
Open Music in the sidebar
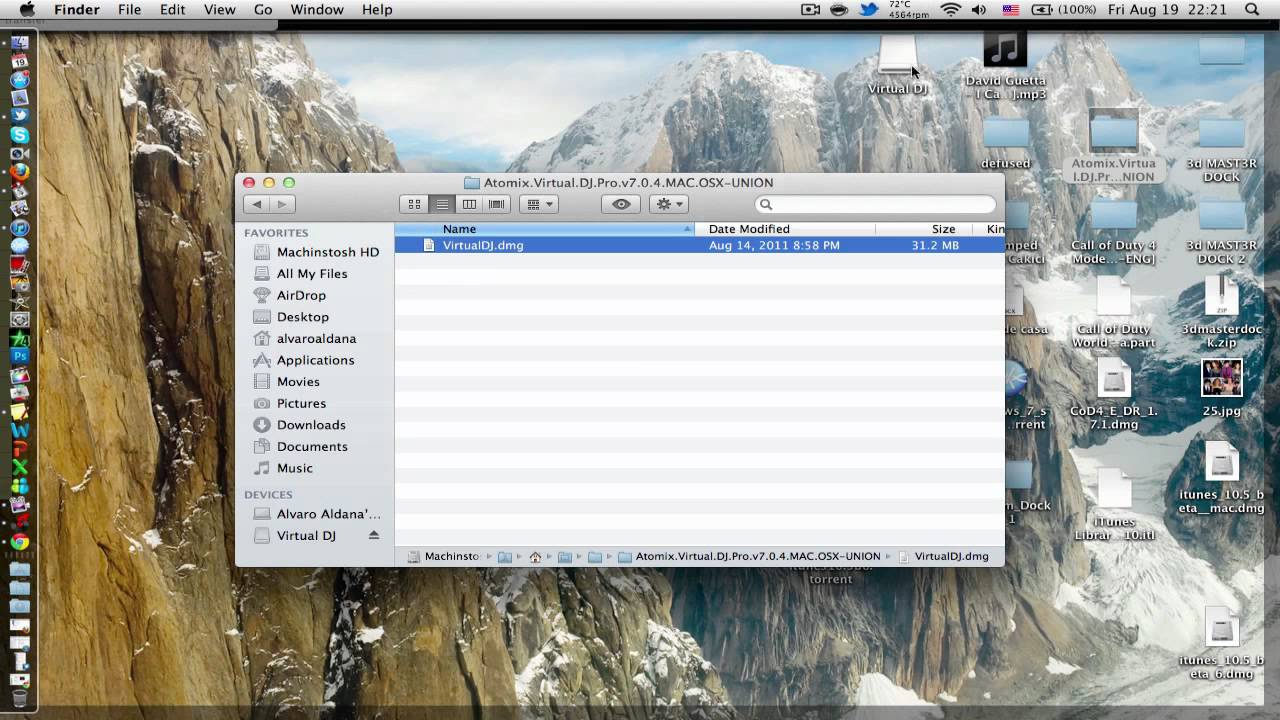click(x=283, y=468)
